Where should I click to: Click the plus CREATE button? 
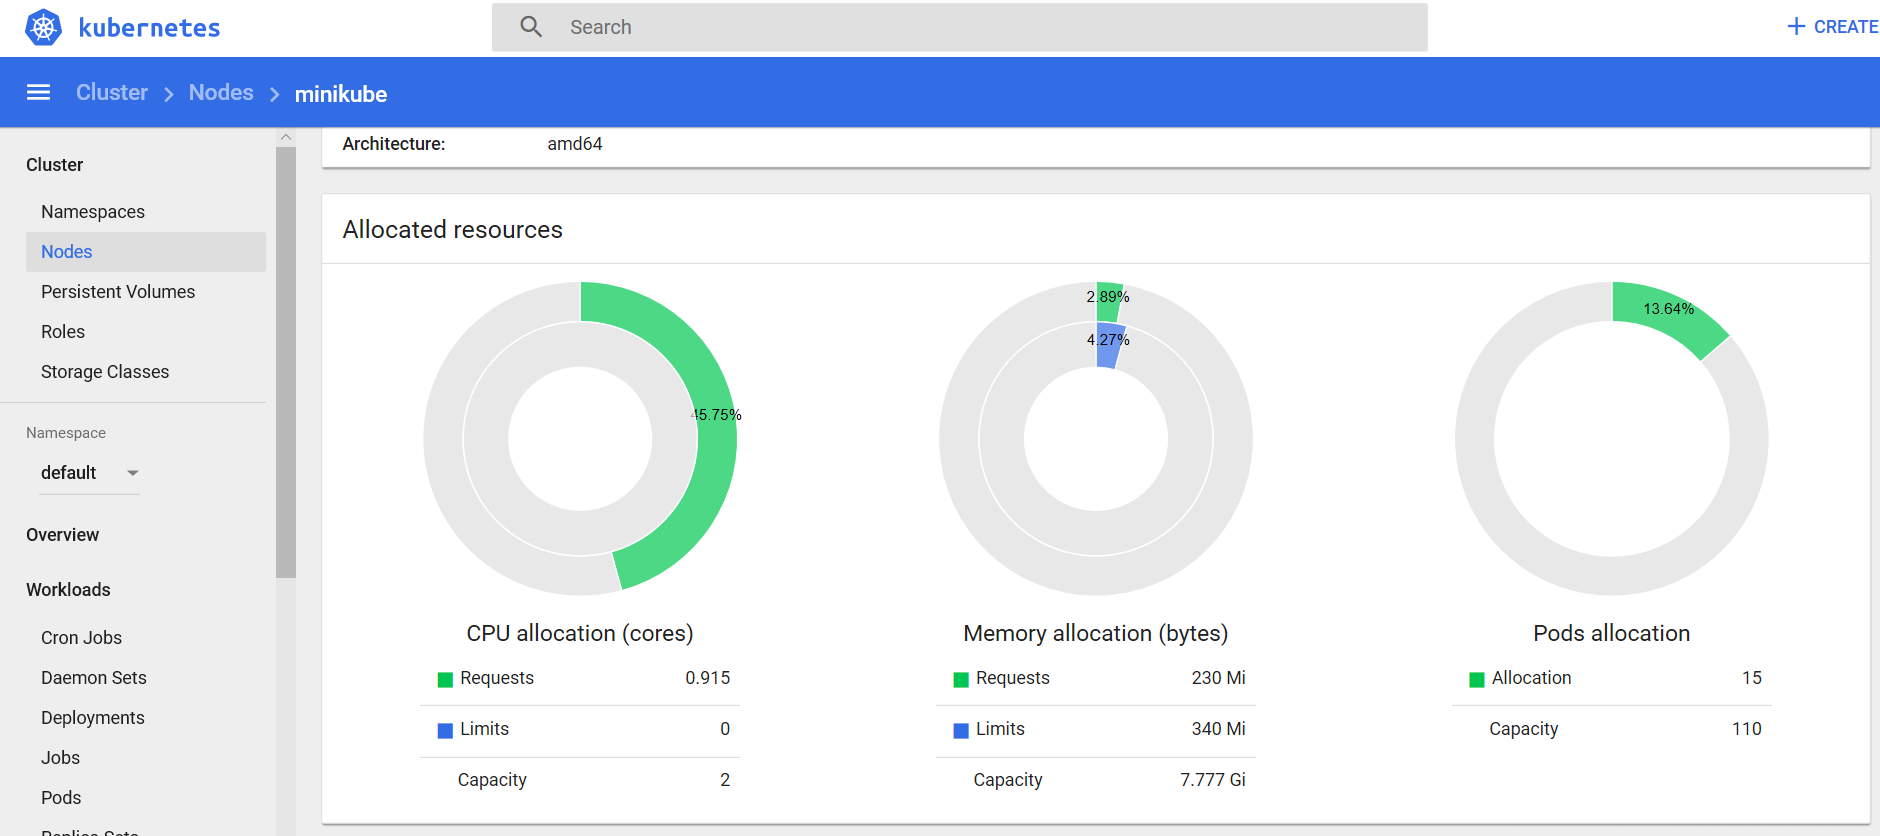click(1832, 27)
